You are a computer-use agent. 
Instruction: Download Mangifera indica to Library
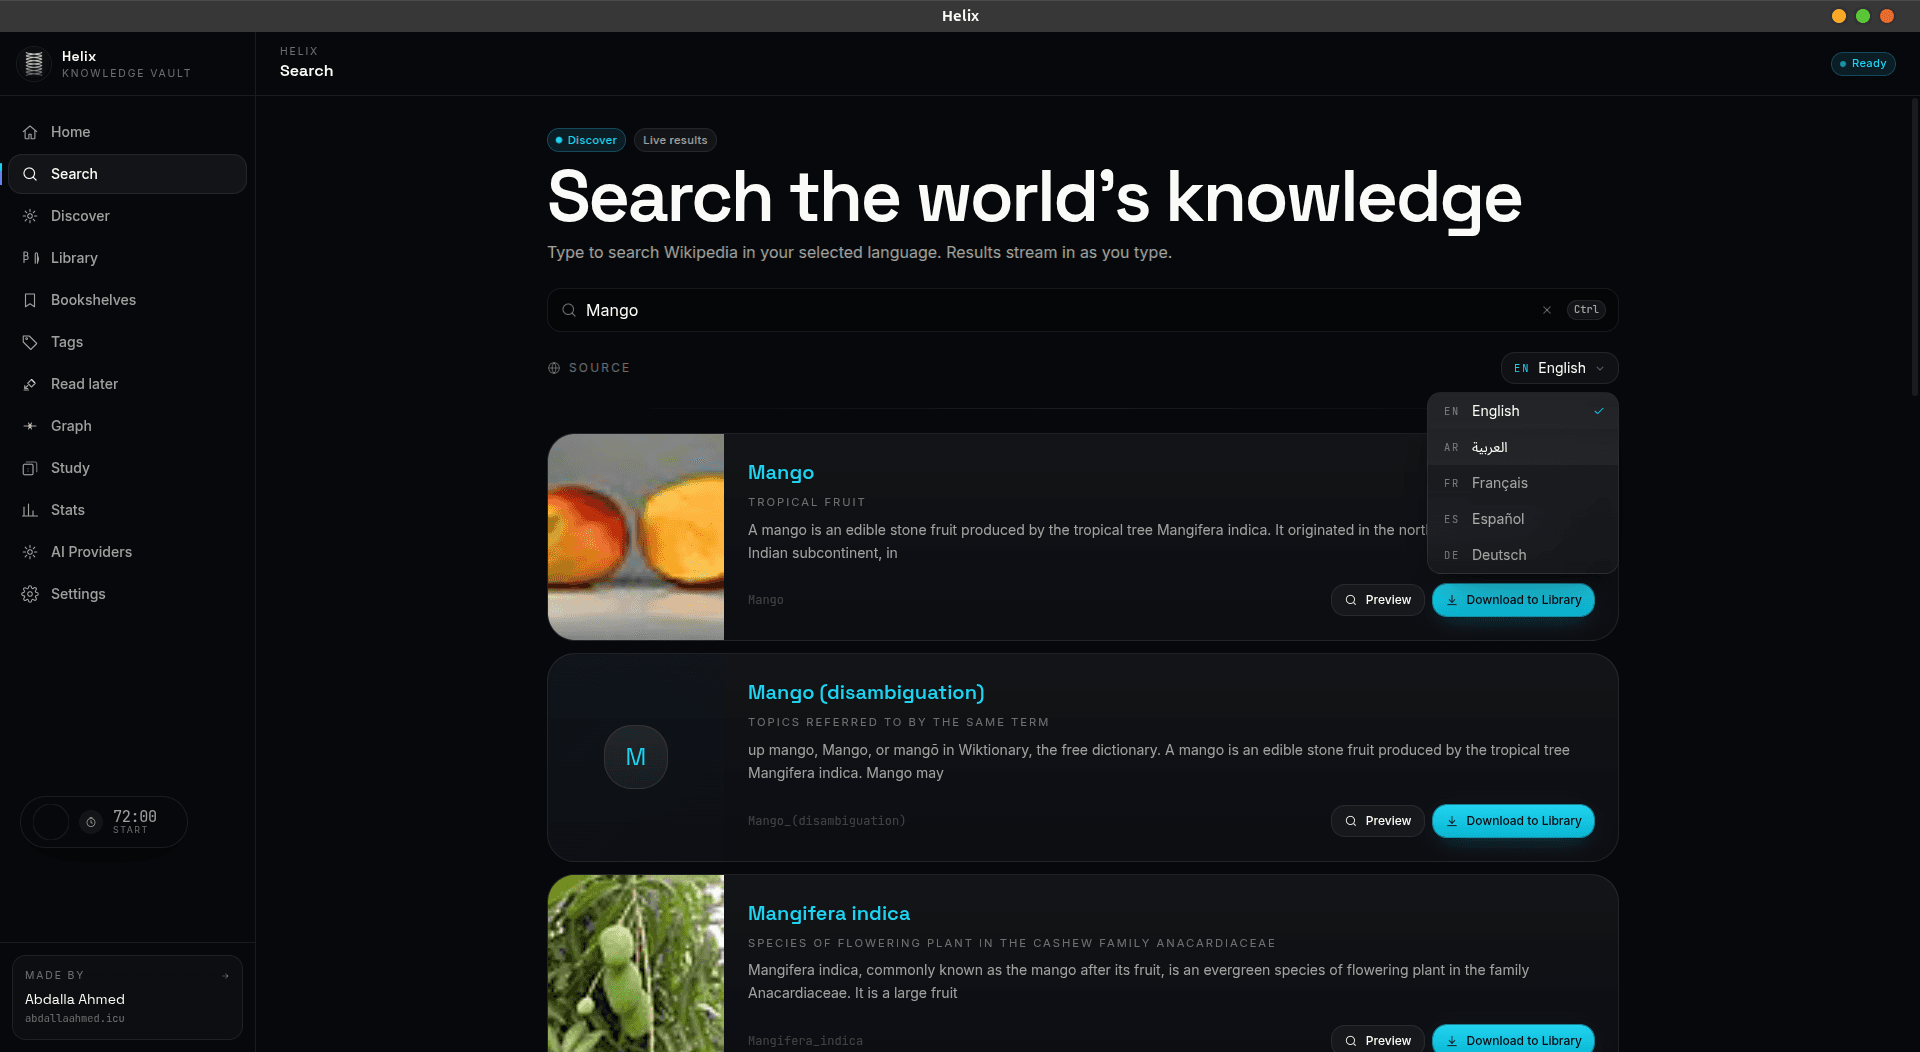(x=1513, y=1039)
